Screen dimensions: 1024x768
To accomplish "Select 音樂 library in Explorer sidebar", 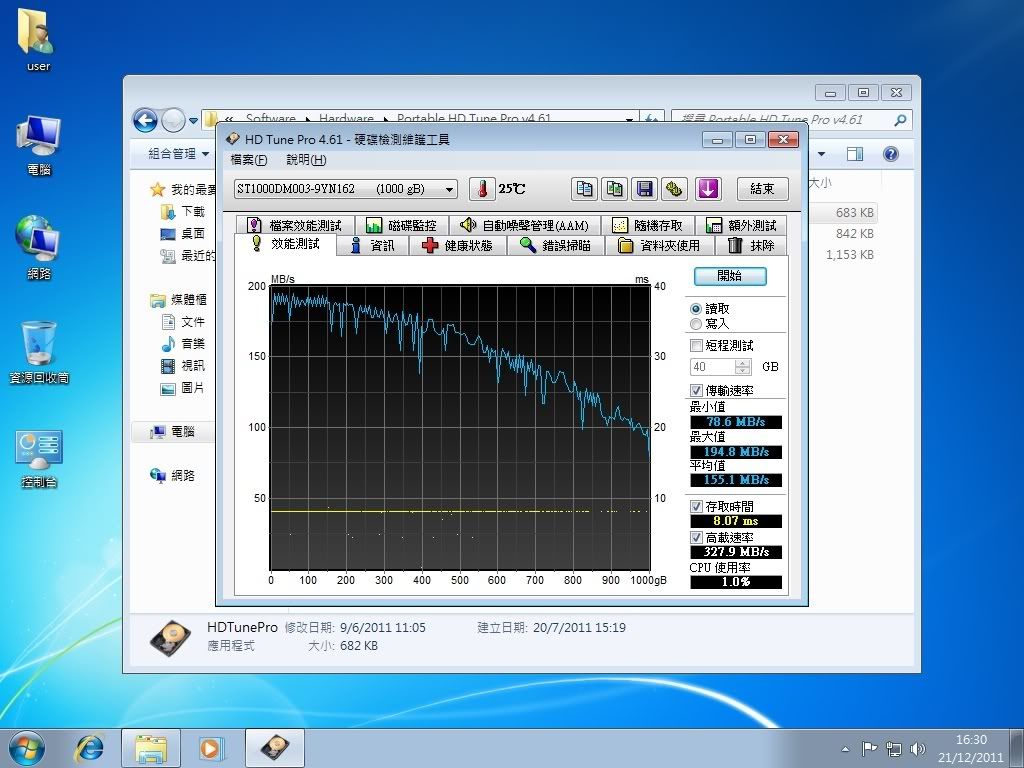I will (183, 344).
